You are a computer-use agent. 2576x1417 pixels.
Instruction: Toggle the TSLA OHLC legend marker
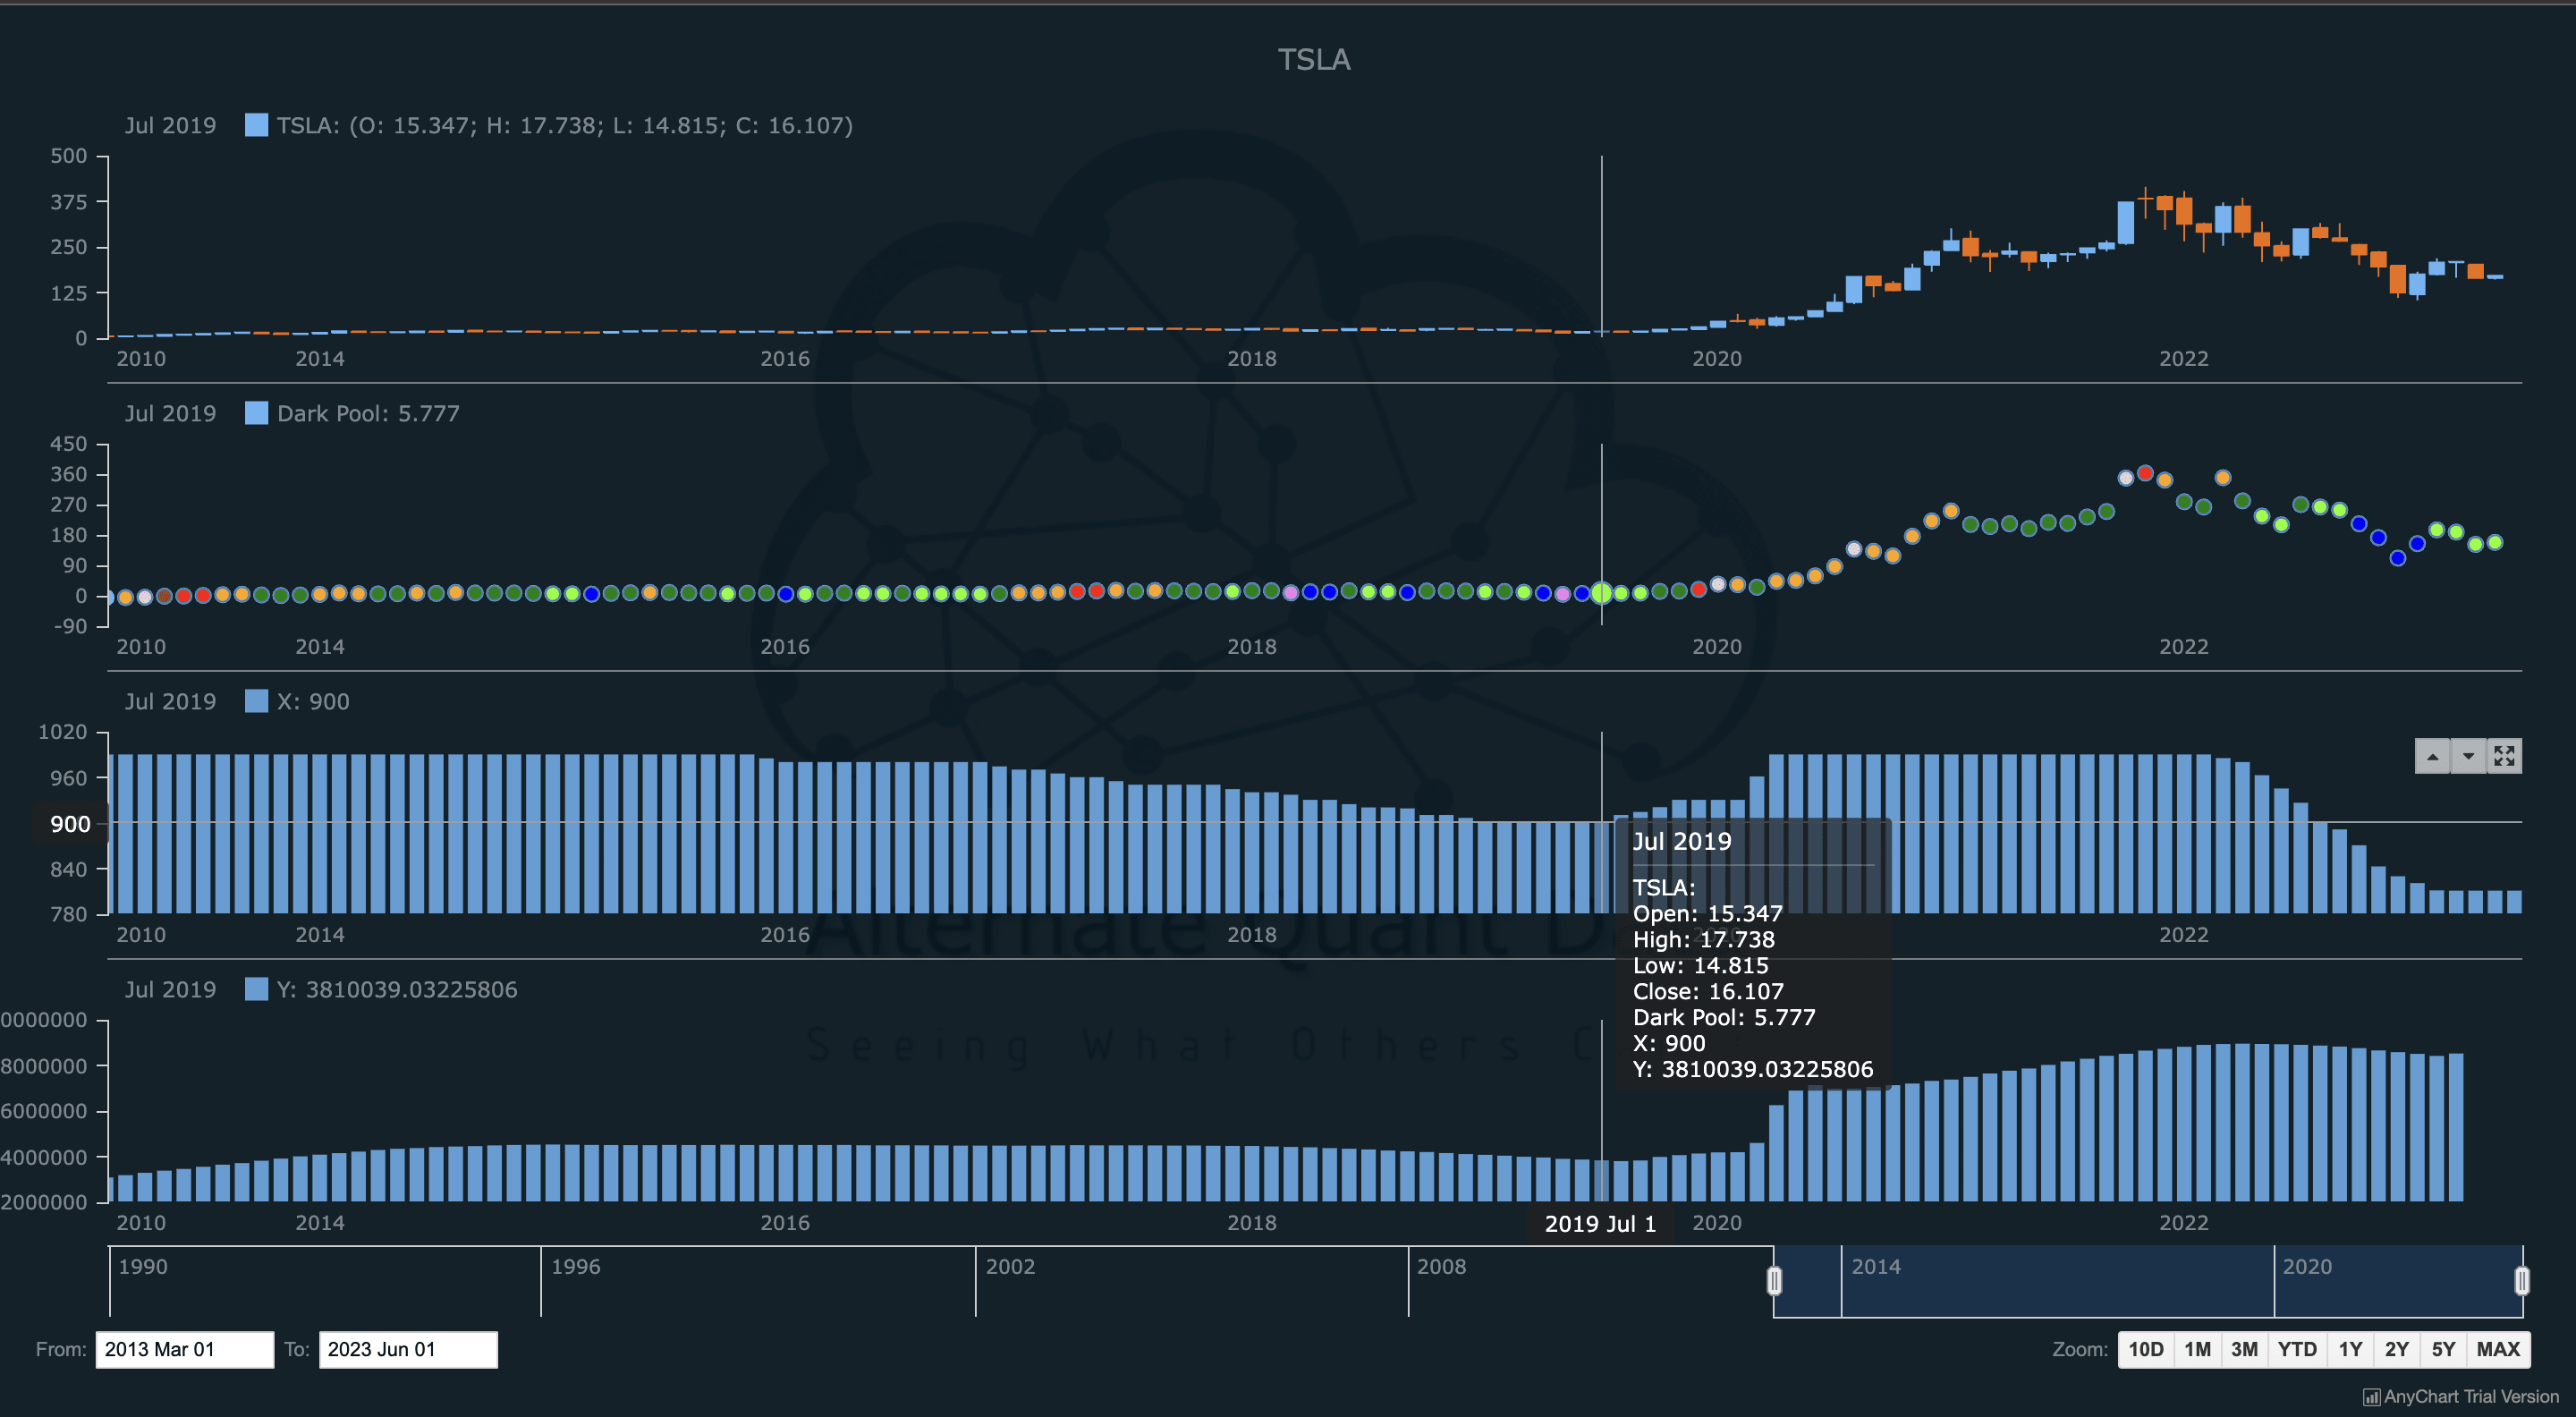click(x=256, y=125)
